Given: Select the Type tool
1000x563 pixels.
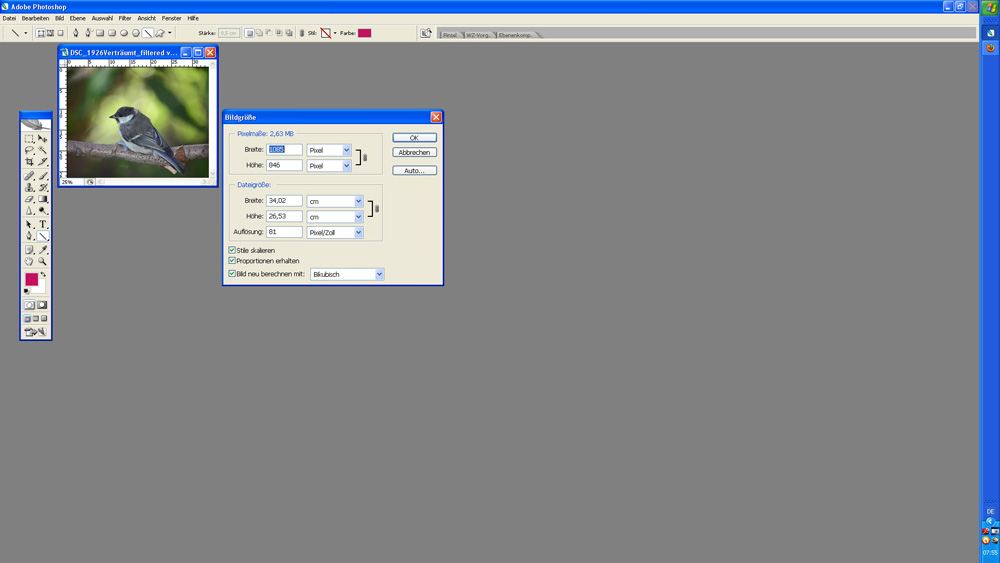Looking at the screenshot, I should 43,224.
